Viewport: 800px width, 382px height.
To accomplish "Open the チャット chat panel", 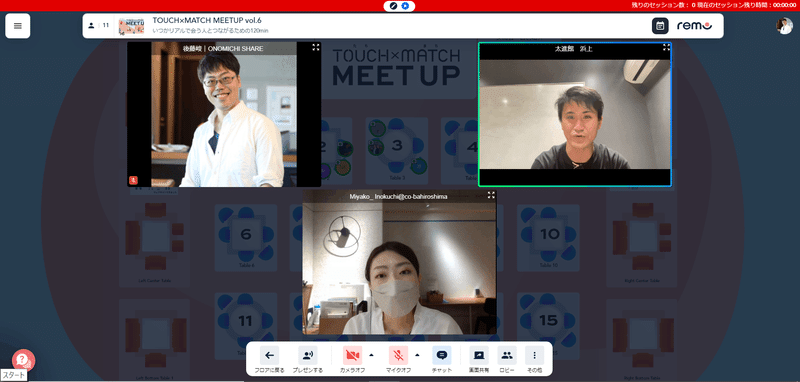I will pyautogui.click(x=441, y=360).
